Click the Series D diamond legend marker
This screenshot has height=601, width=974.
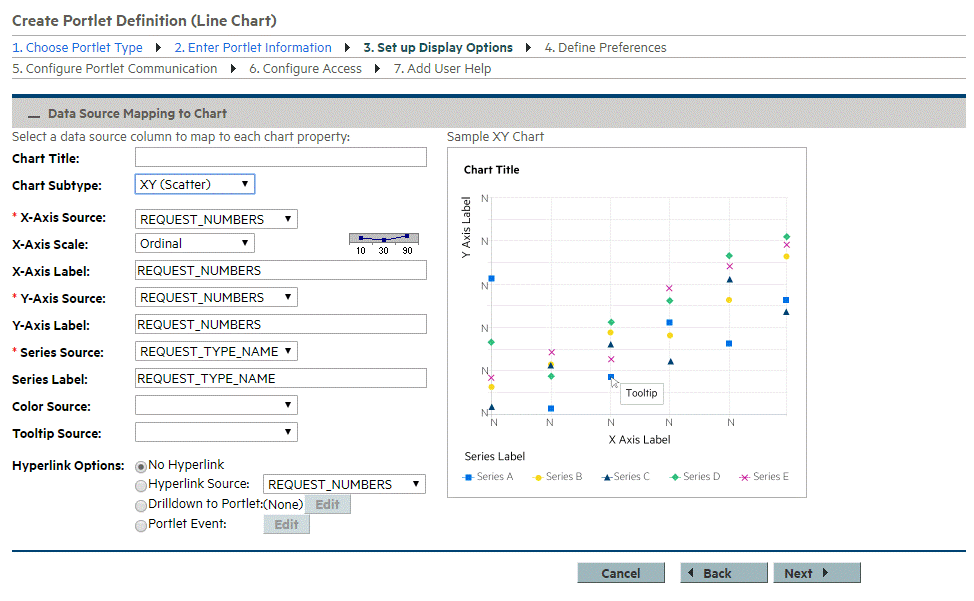[675, 477]
